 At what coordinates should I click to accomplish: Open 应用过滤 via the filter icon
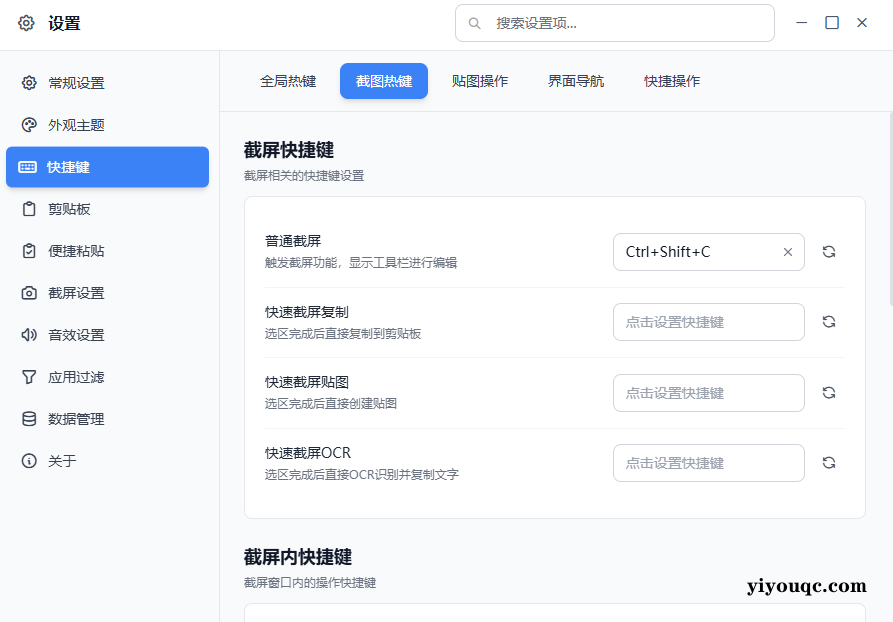point(30,377)
